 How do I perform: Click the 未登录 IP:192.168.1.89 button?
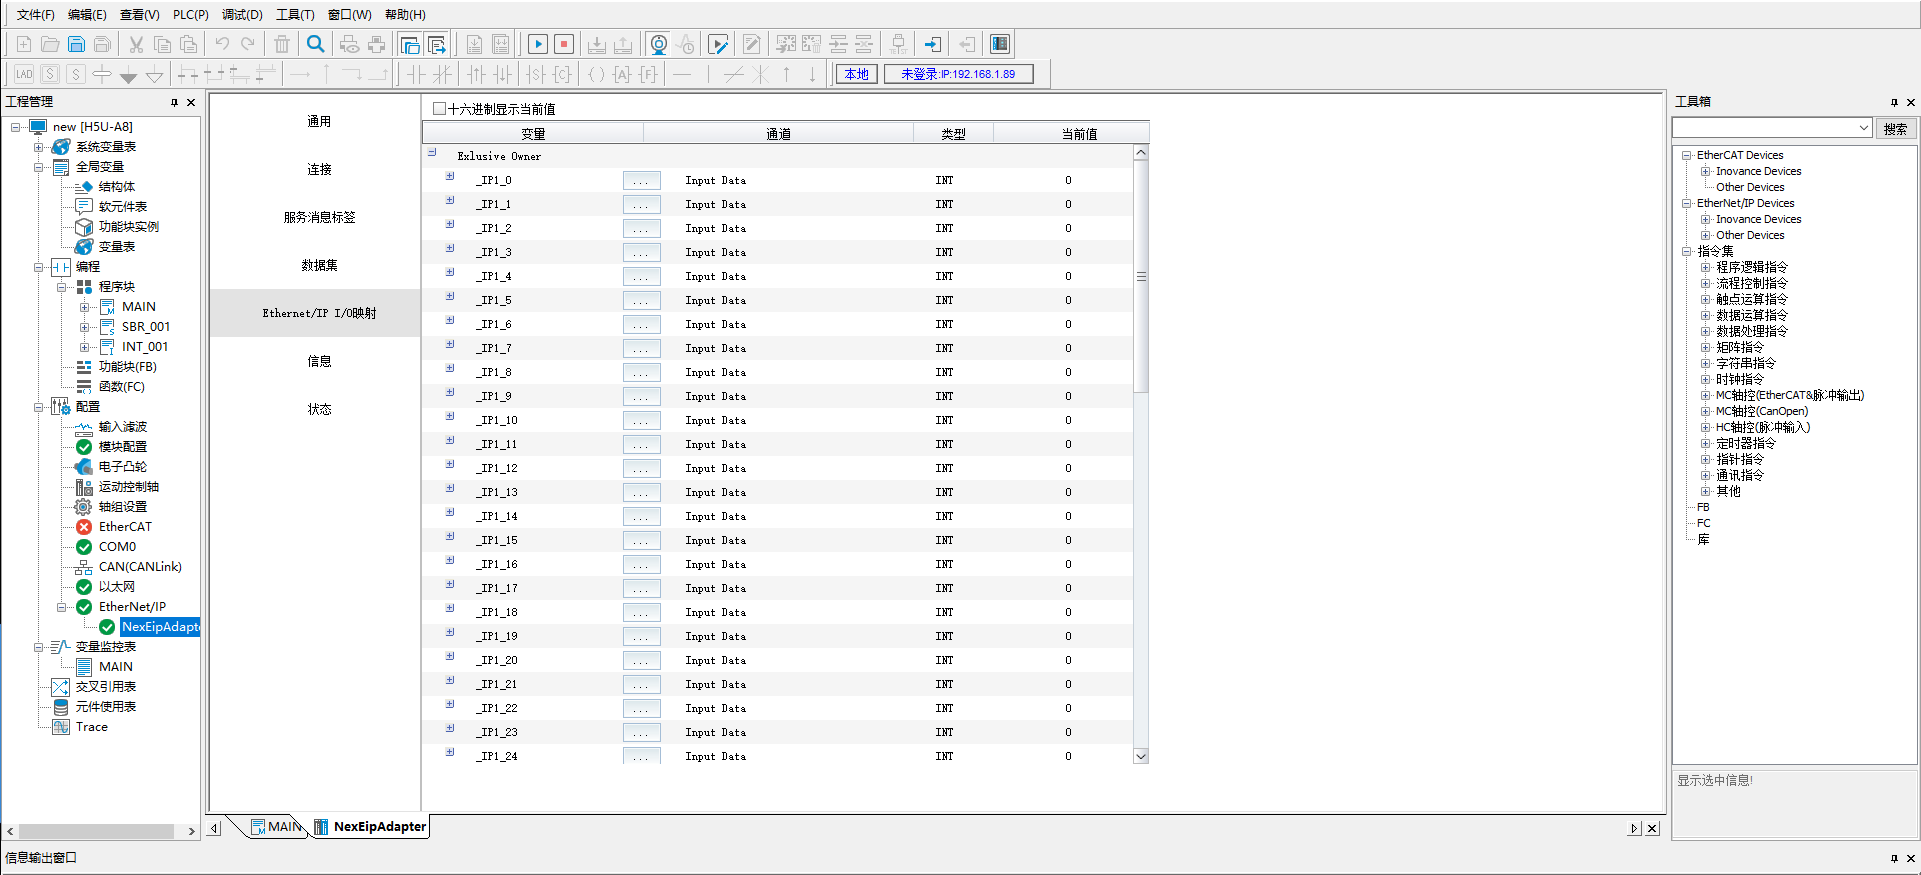coord(958,74)
